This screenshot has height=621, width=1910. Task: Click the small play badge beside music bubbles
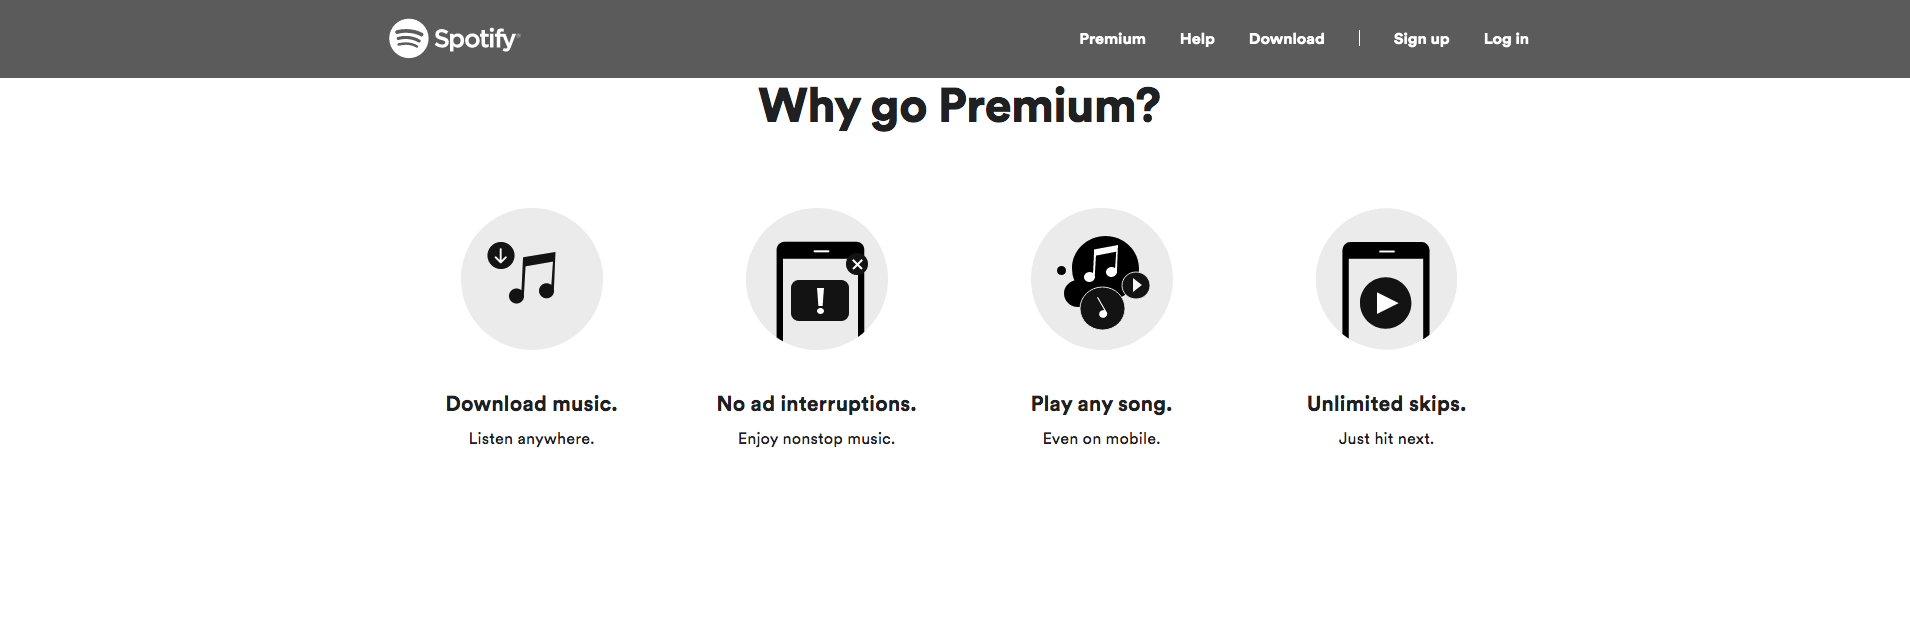click(x=1136, y=285)
